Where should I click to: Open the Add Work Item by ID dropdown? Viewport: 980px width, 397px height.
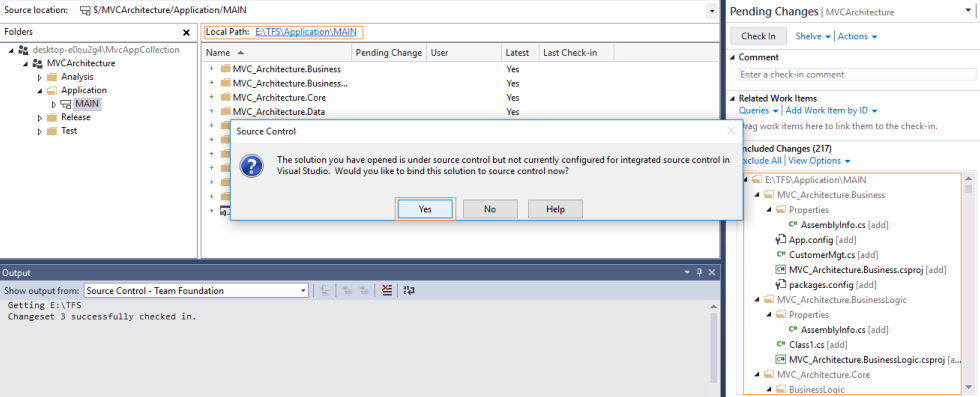[x=831, y=111]
